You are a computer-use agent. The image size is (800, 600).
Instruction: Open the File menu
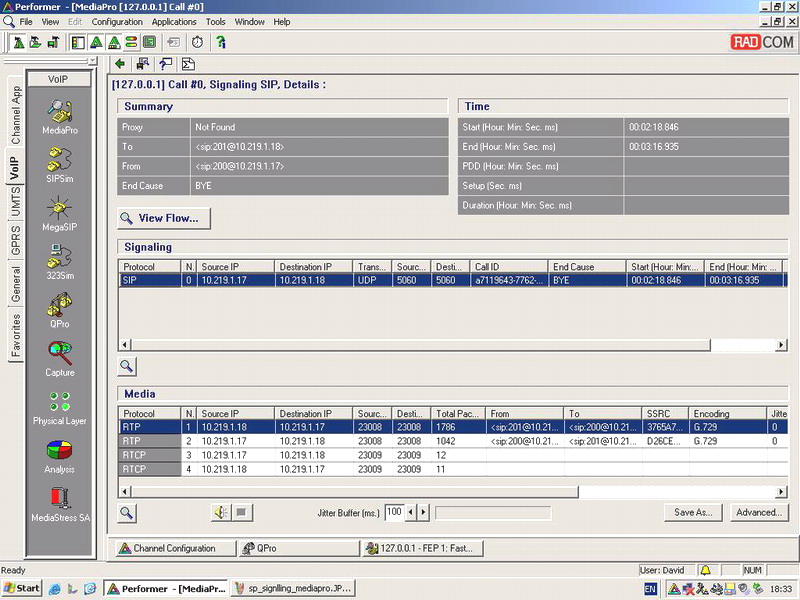[x=26, y=22]
